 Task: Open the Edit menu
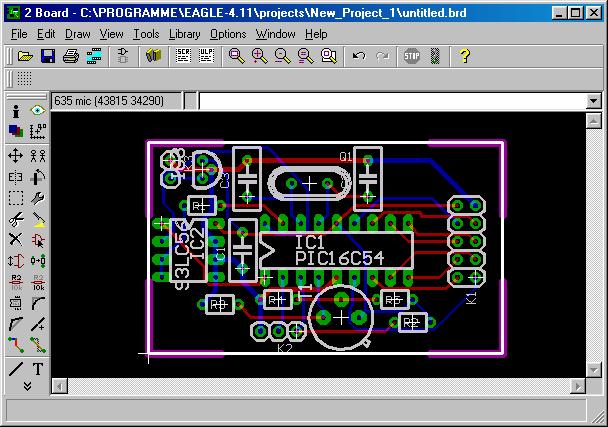point(46,34)
